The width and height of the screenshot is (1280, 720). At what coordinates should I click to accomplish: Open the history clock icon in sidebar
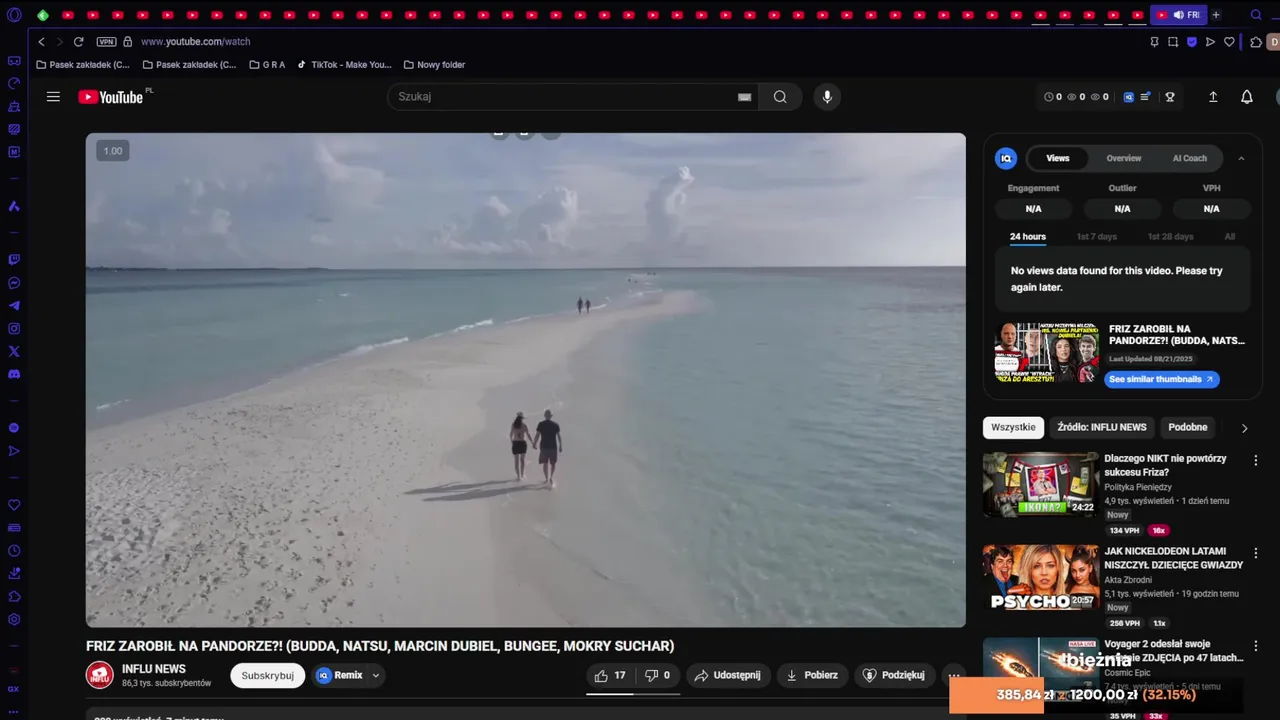pyautogui.click(x=14, y=551)
